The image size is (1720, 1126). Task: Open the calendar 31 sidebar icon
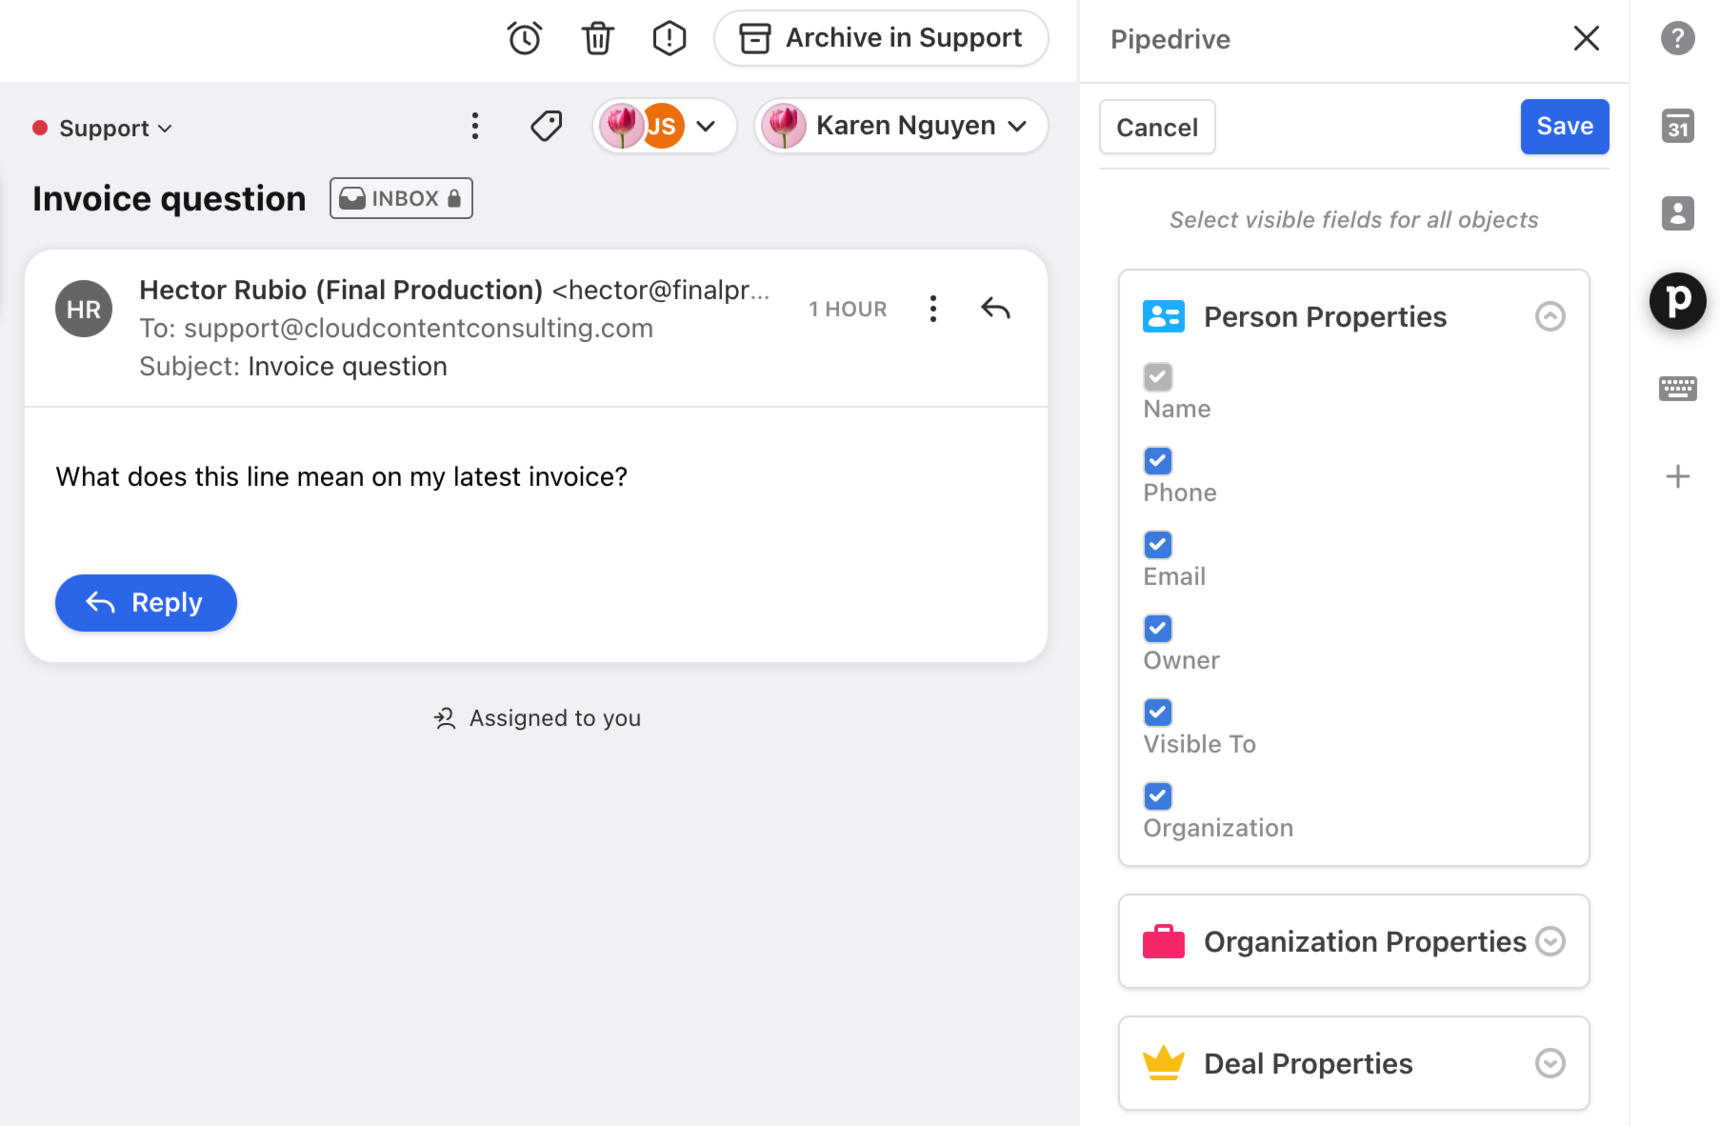coord(1677,126)
